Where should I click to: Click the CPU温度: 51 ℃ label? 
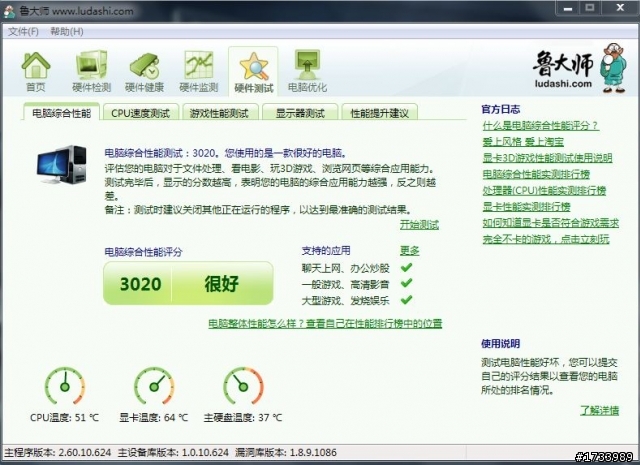[x=64, y=418]
